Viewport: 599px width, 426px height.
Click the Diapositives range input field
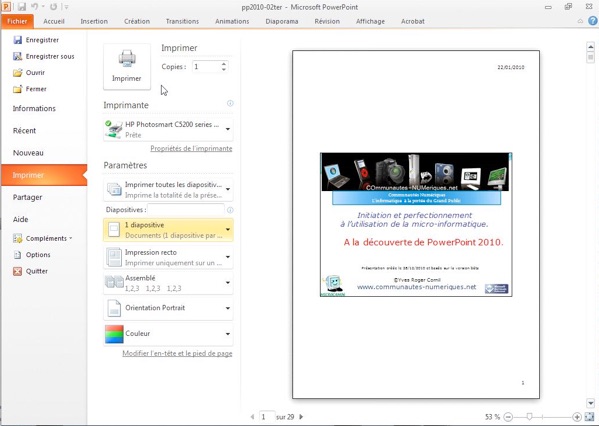point(186,210)
